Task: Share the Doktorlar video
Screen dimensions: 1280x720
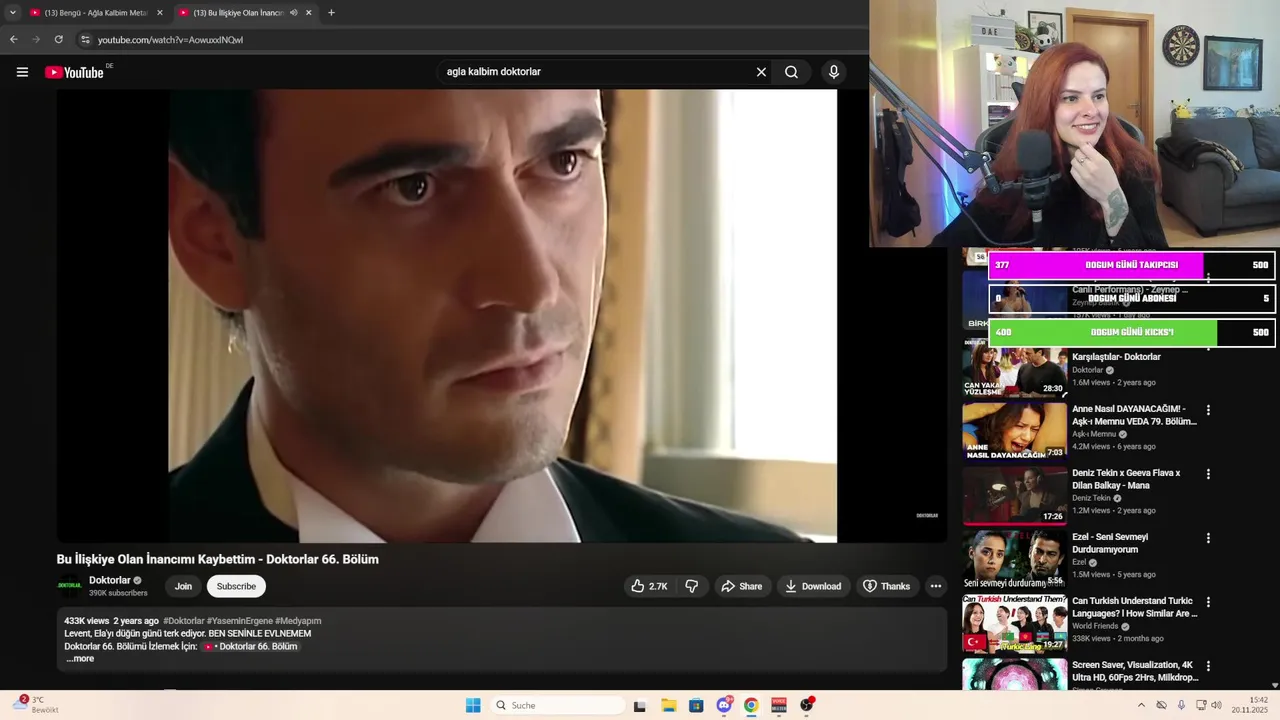Action: click(x=742, y=586)
